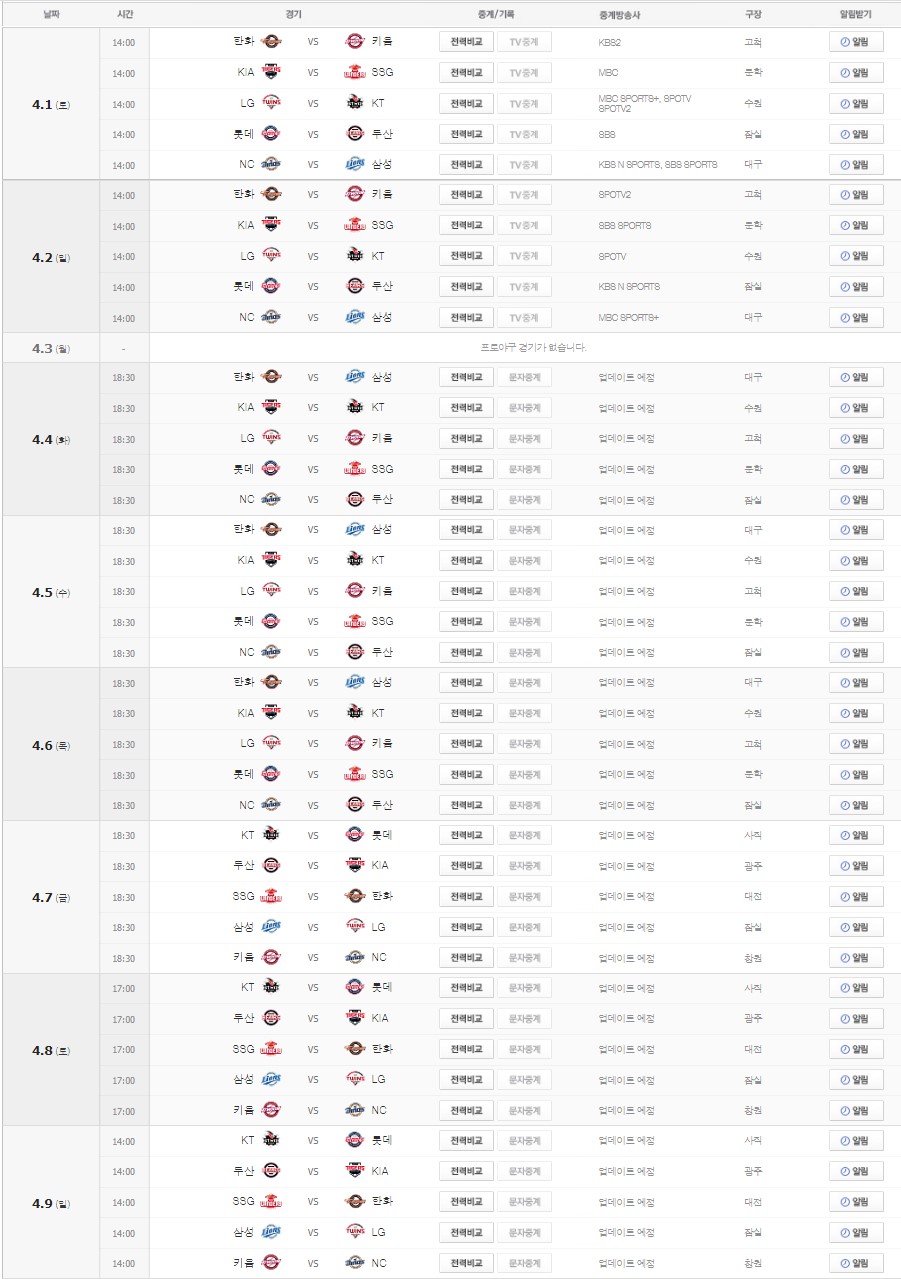
Task: Click 두산 logo in the 4.1 롯데 vs 두산 row
Action: [355, 134]
